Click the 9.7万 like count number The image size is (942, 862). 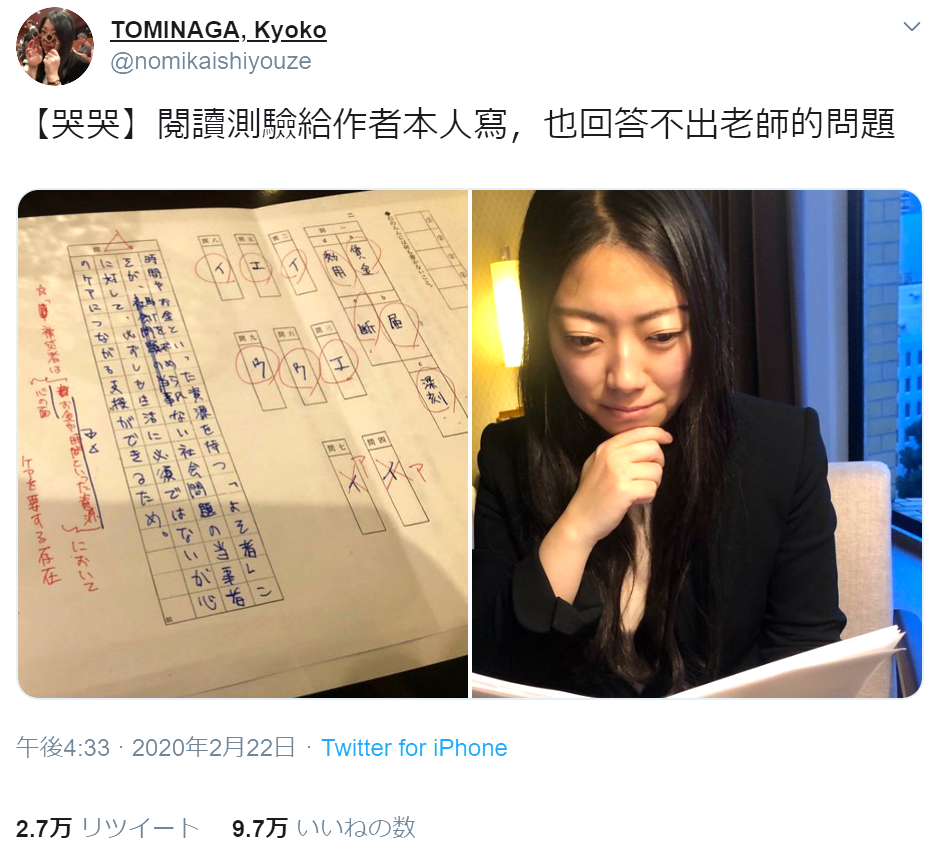260,828
